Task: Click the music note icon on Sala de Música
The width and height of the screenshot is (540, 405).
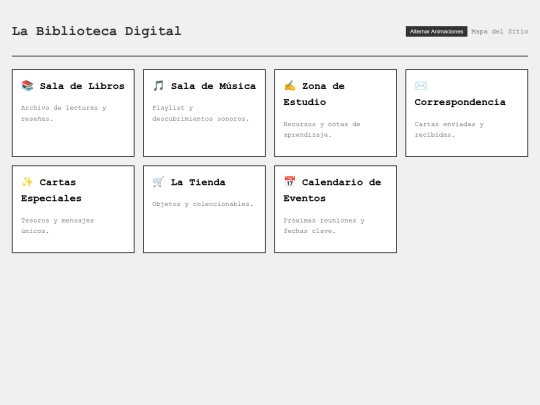Action: [x=158, y=85]
